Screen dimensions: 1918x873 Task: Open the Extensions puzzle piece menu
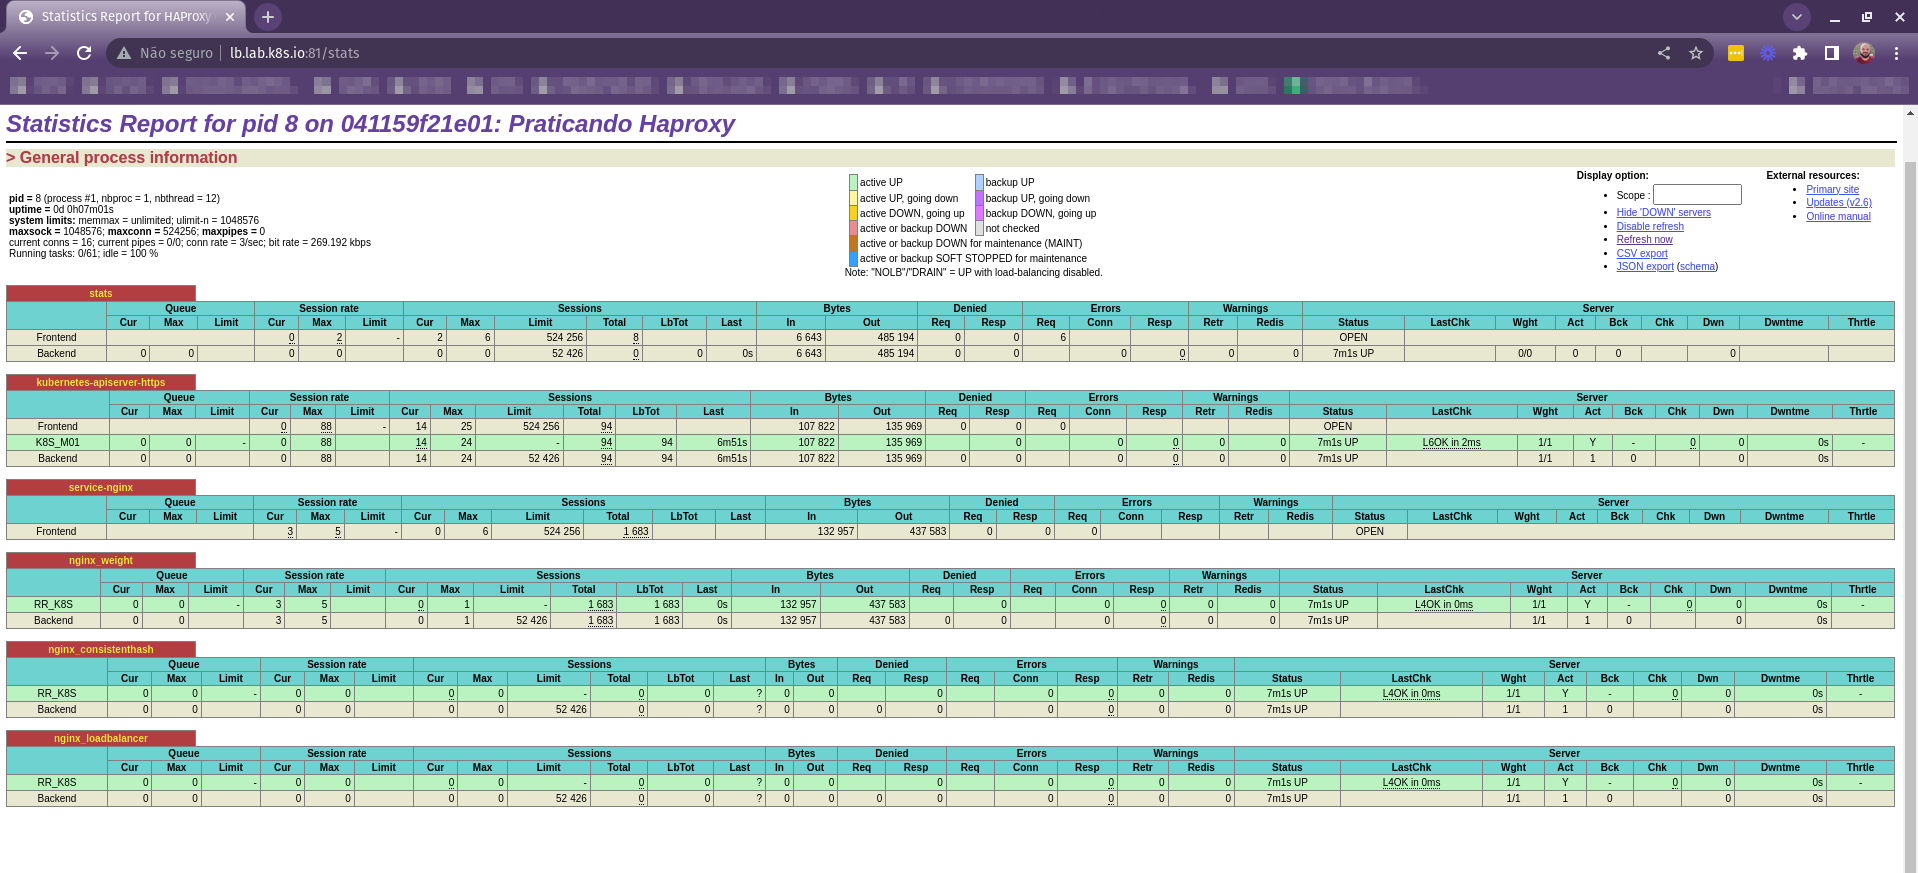tap(1800, 53)
